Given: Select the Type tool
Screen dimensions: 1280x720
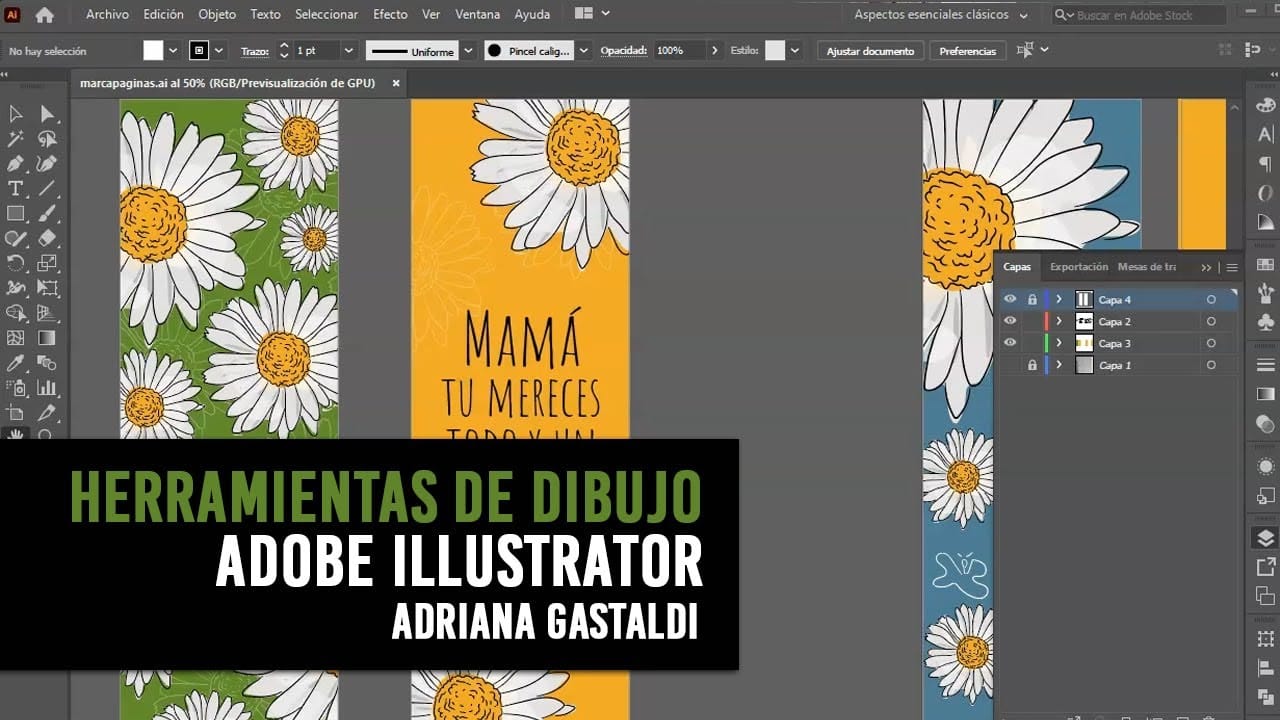Looking at the screenshot, I should coord(16,189).
